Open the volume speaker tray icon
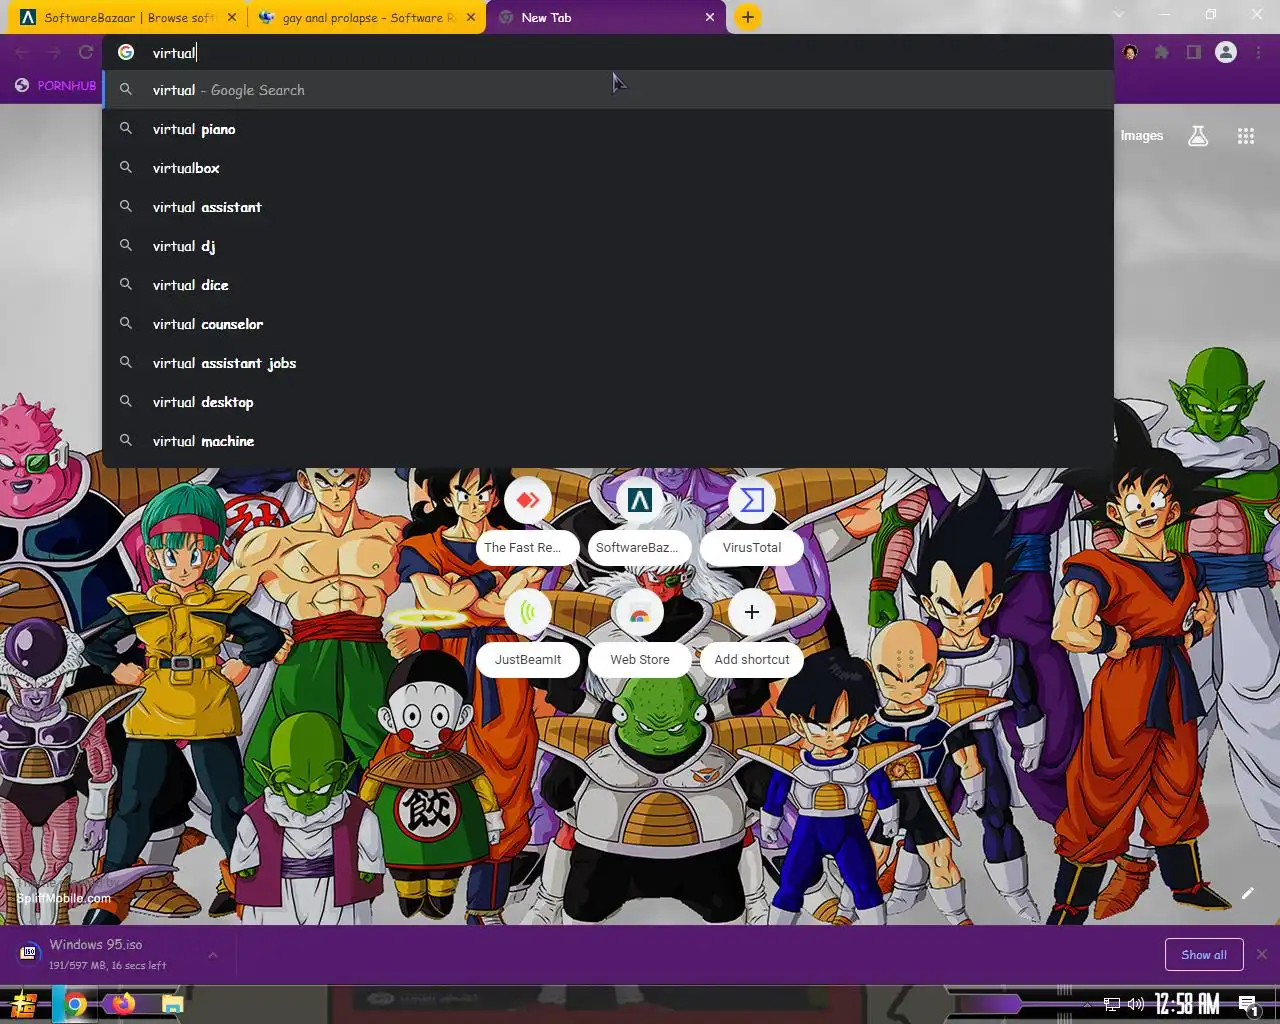The image size is (1280, 1024). (1136, 1004)
